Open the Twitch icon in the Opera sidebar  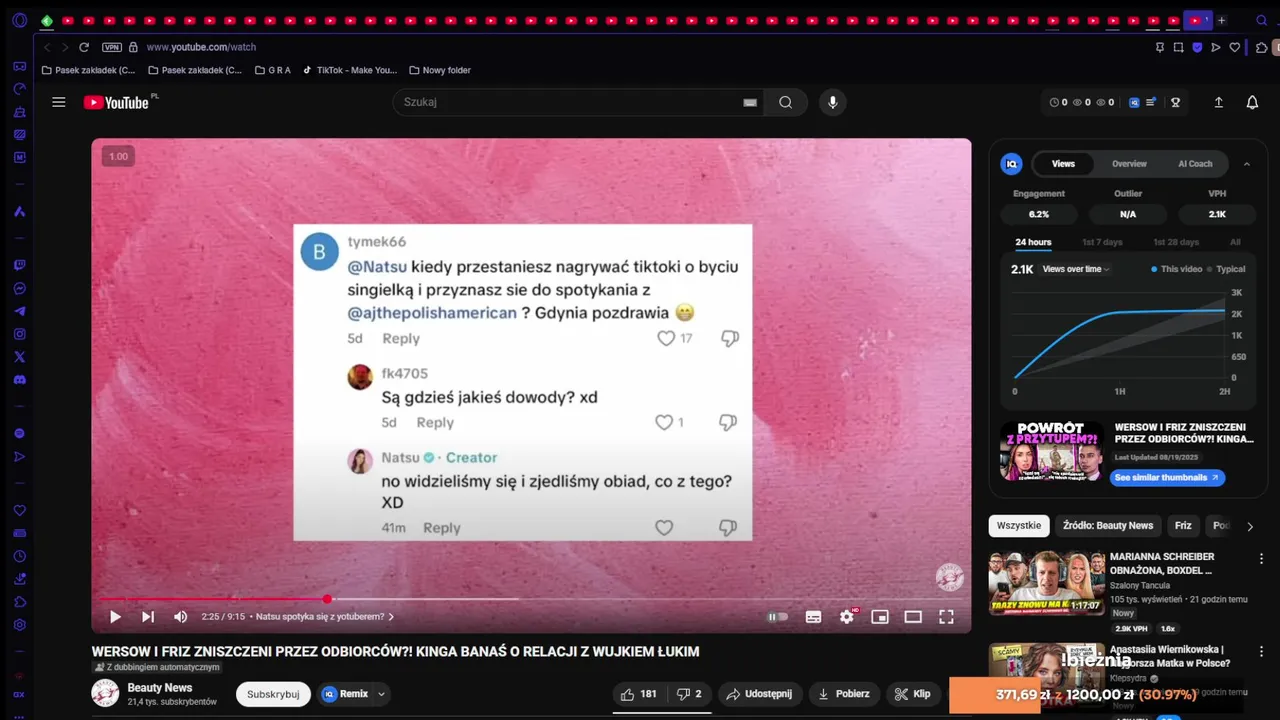click(19, 265)
